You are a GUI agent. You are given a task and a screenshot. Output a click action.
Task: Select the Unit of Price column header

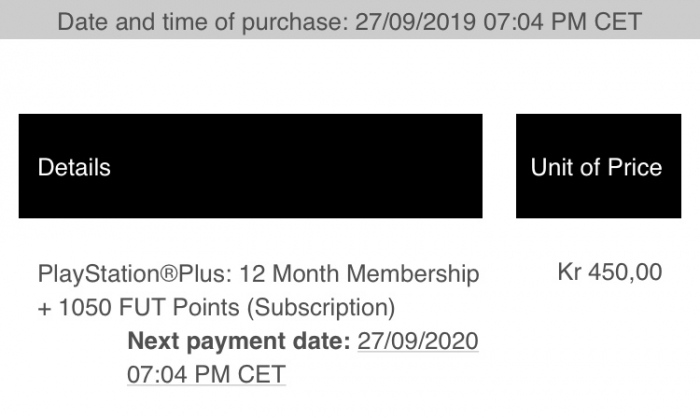(x=596, y=167)
